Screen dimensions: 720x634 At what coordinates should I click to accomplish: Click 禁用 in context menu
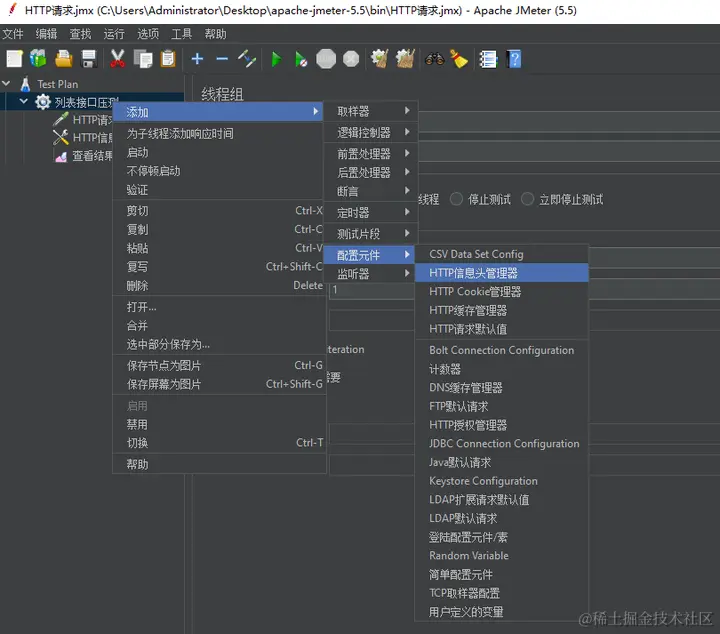(219, 424)
